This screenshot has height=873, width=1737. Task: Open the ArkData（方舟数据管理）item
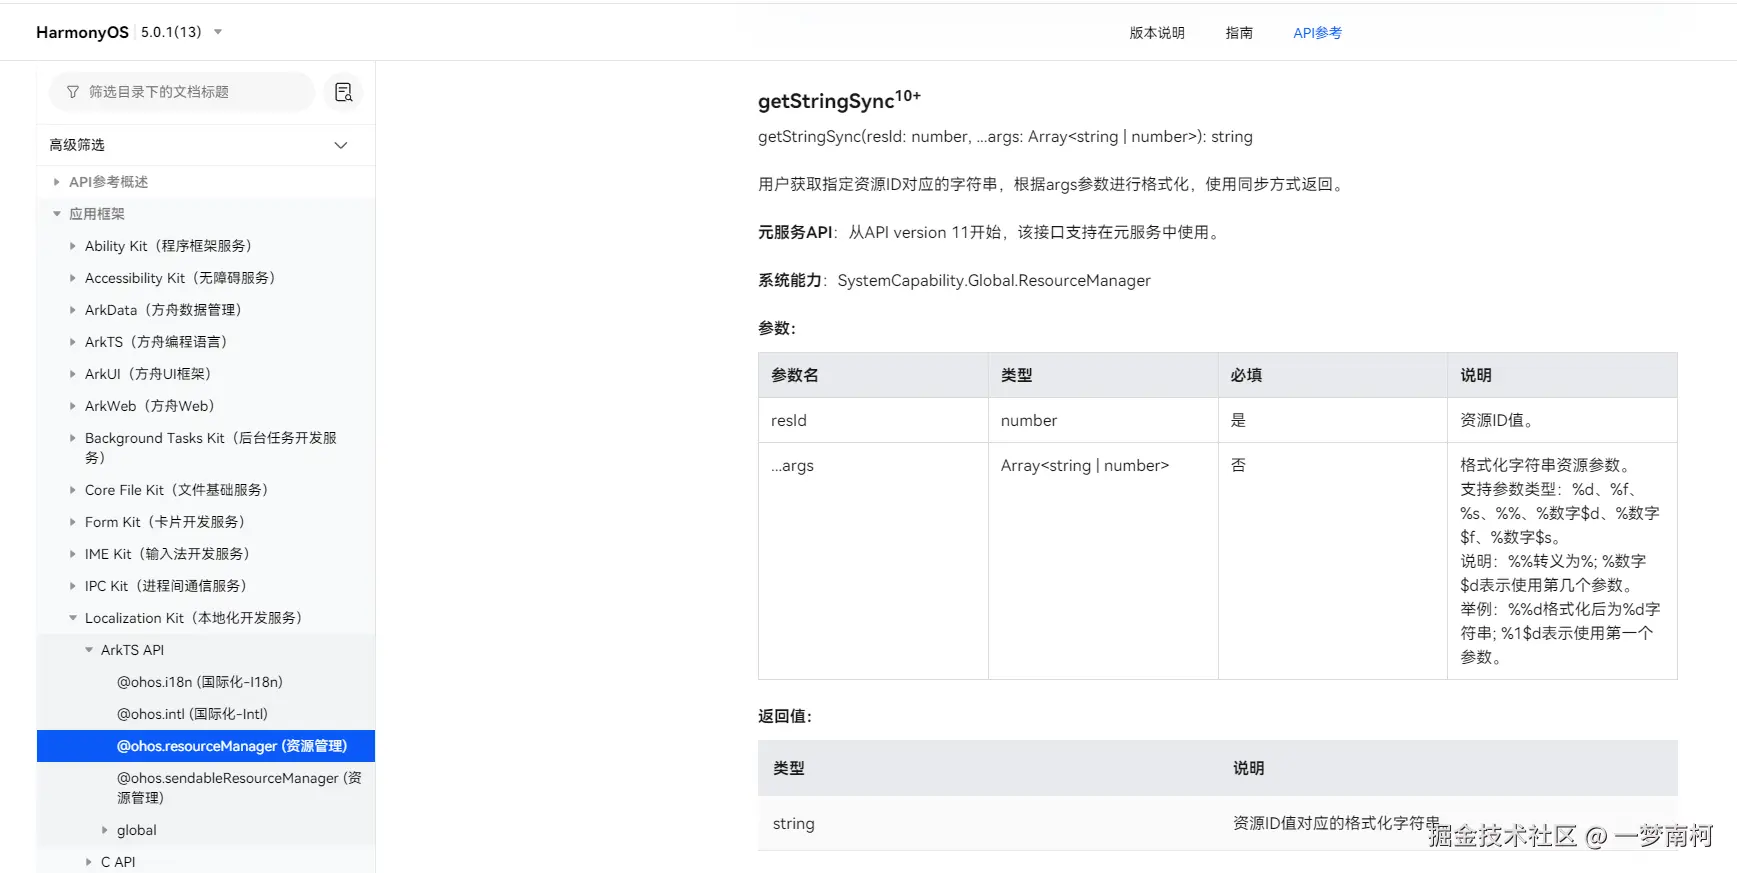point(163,310)
